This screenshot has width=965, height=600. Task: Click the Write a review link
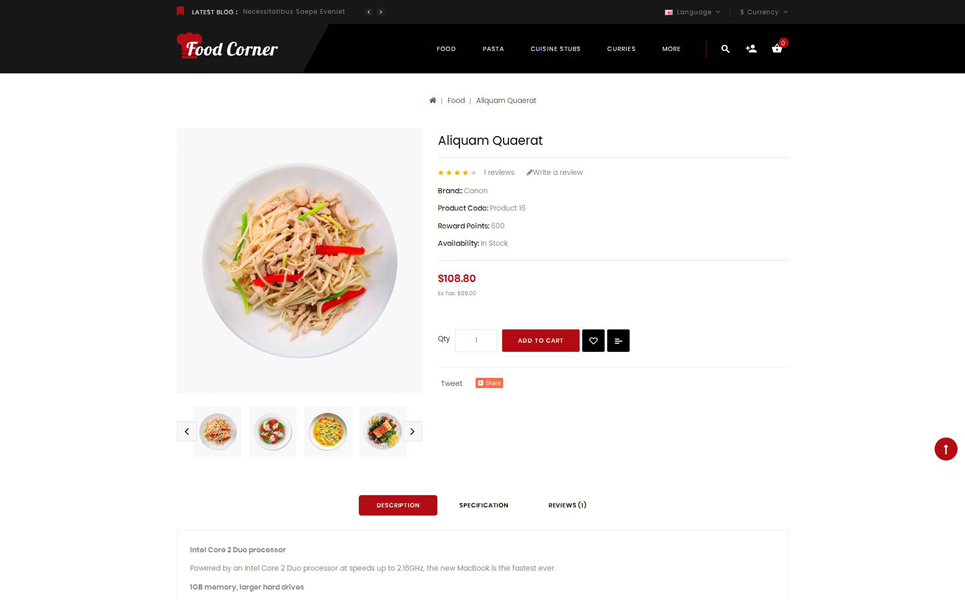point(555,172)
